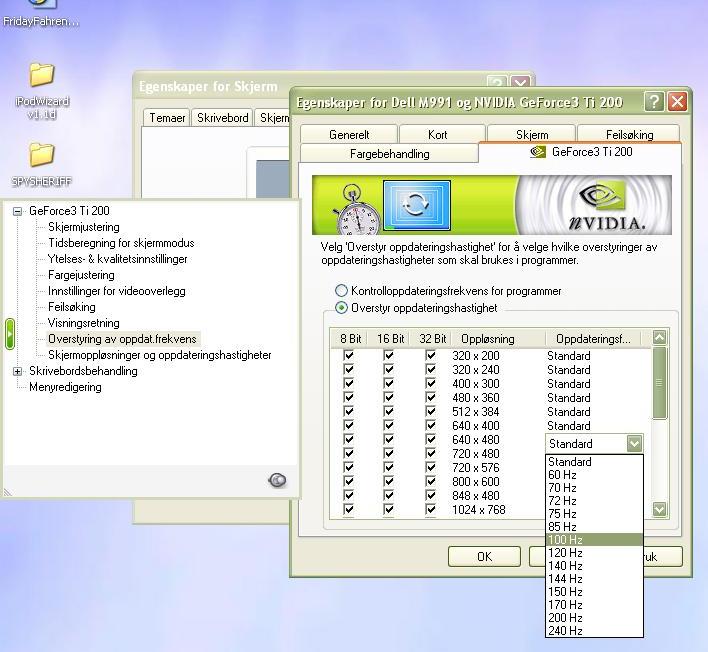Open refresh rate dropdown arrow for 640 x 480

(634, 444)
